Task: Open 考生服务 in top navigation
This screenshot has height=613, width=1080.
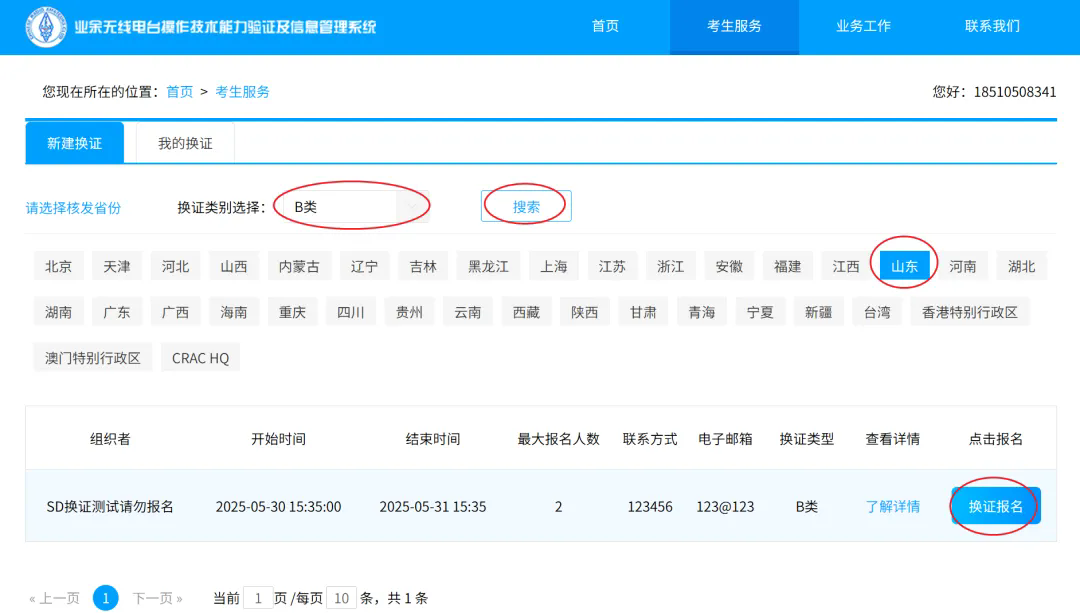Action: tap(734, 27)
